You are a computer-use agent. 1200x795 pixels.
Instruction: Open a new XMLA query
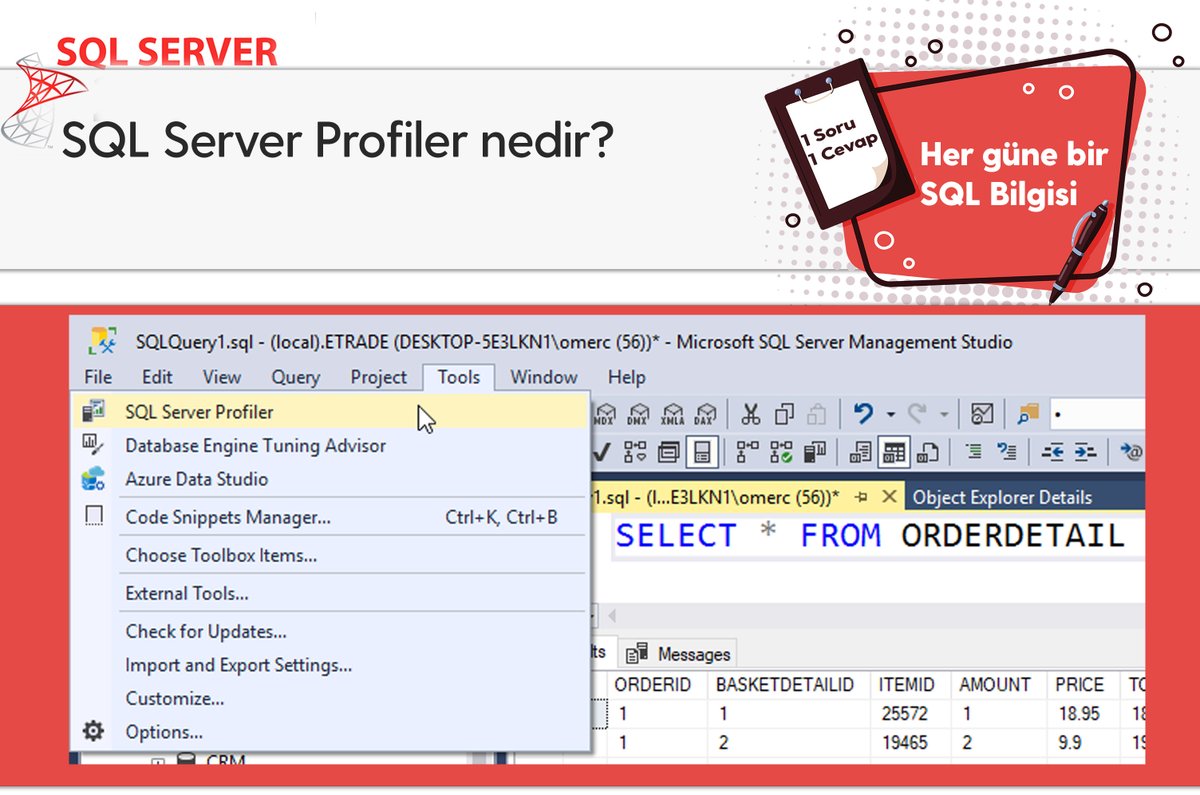coord(672,414)
